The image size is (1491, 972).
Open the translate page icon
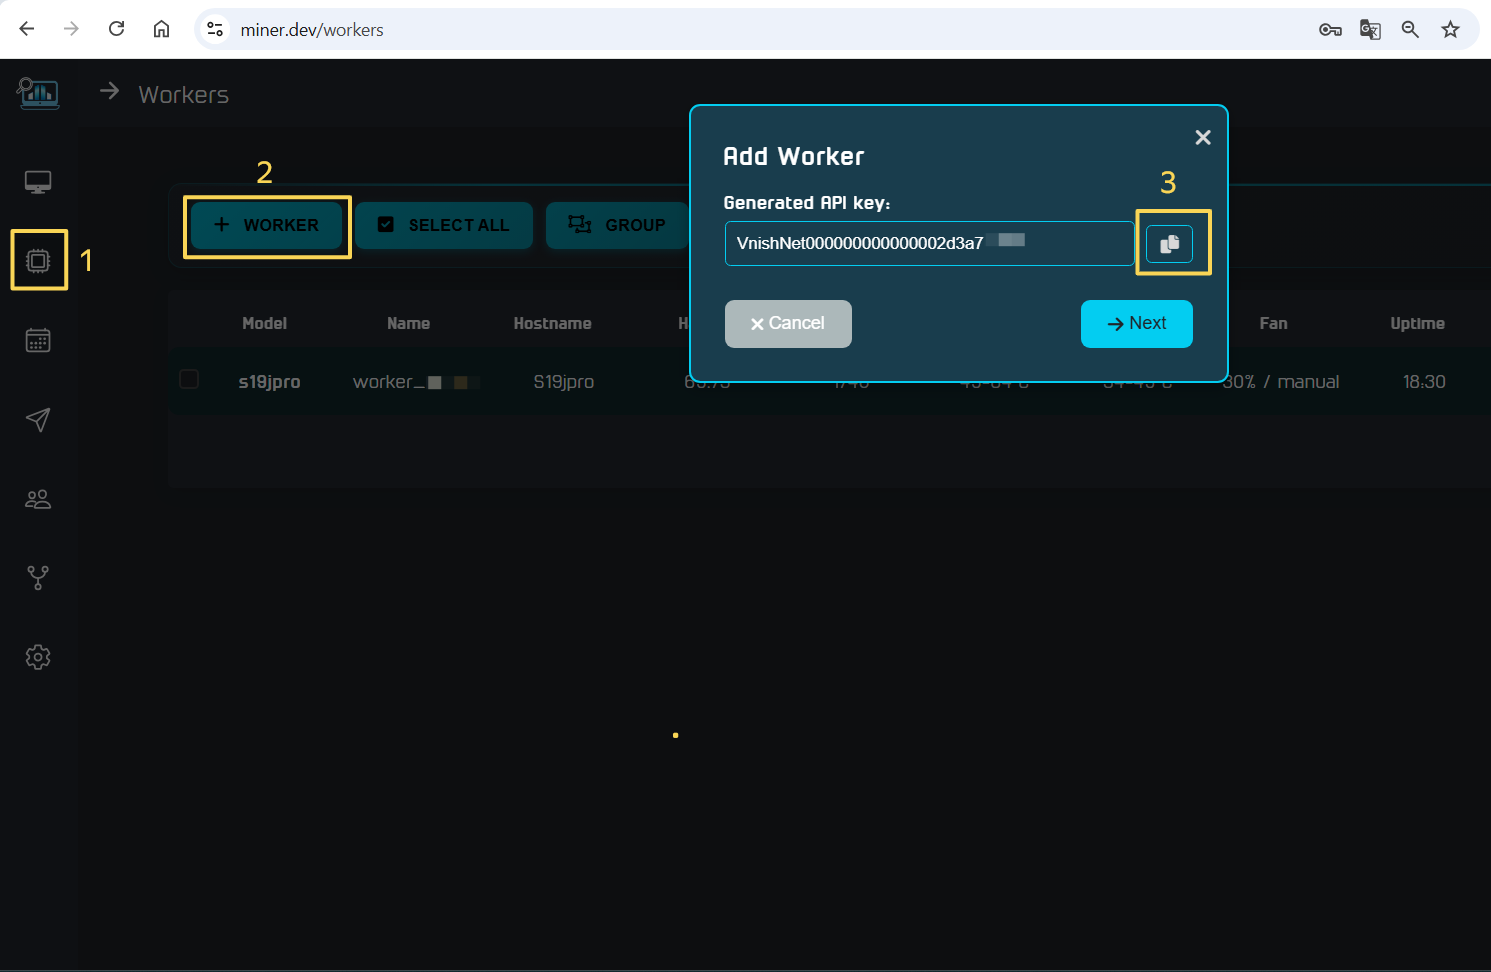click(x=1370, y=29)
